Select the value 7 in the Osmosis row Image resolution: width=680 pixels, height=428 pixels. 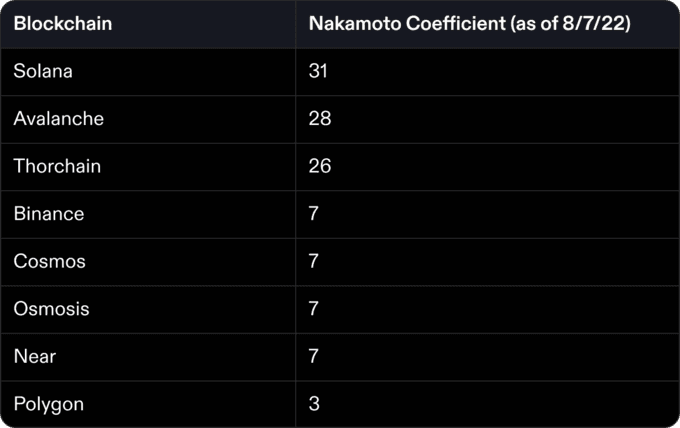(314, 309)
